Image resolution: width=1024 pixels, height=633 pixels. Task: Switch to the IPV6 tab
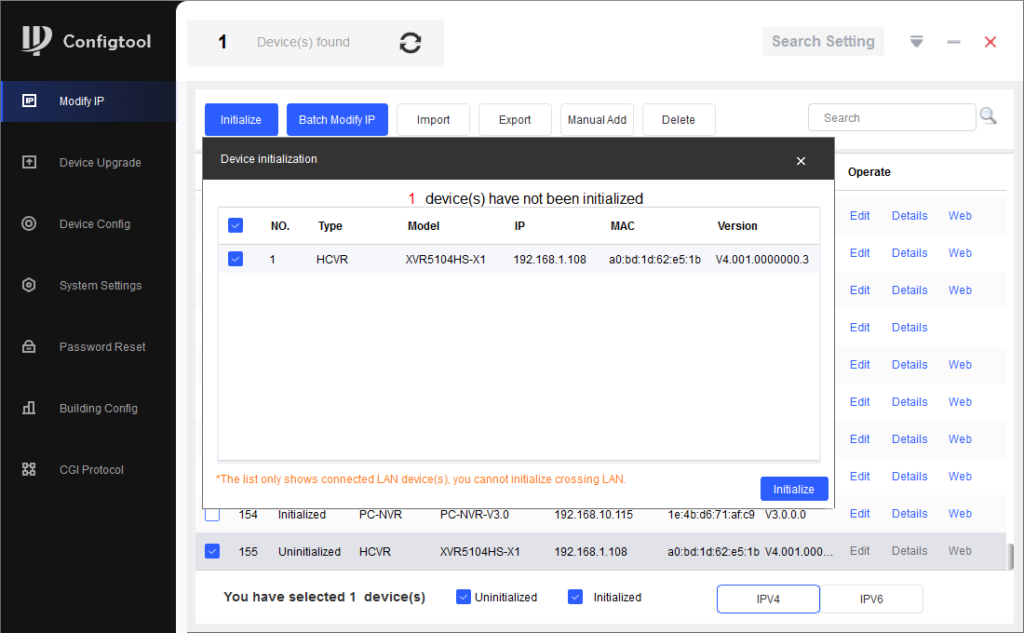coord(871,599)
